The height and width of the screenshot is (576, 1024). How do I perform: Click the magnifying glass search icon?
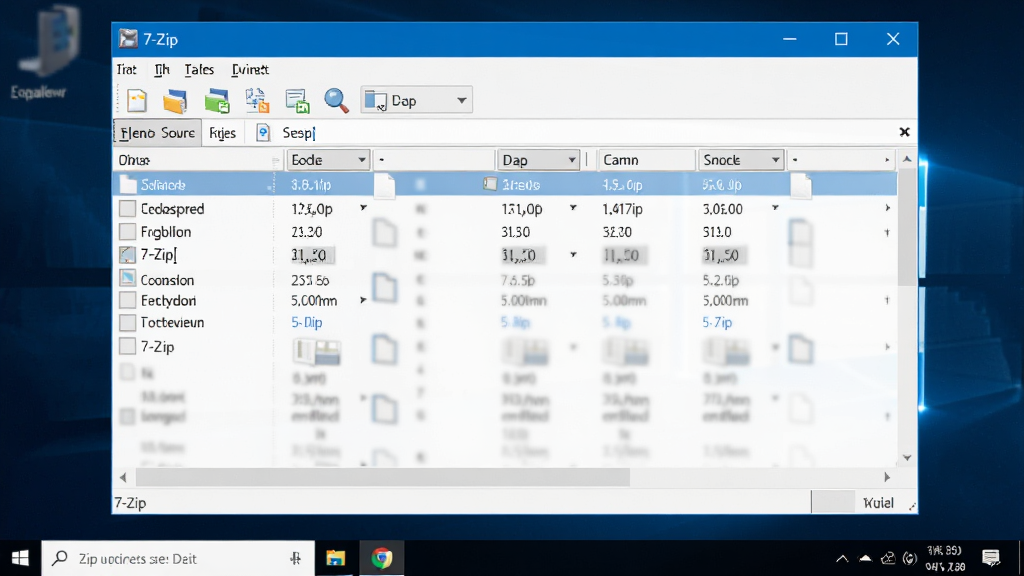pyautogui.click(x=336, y=101)
